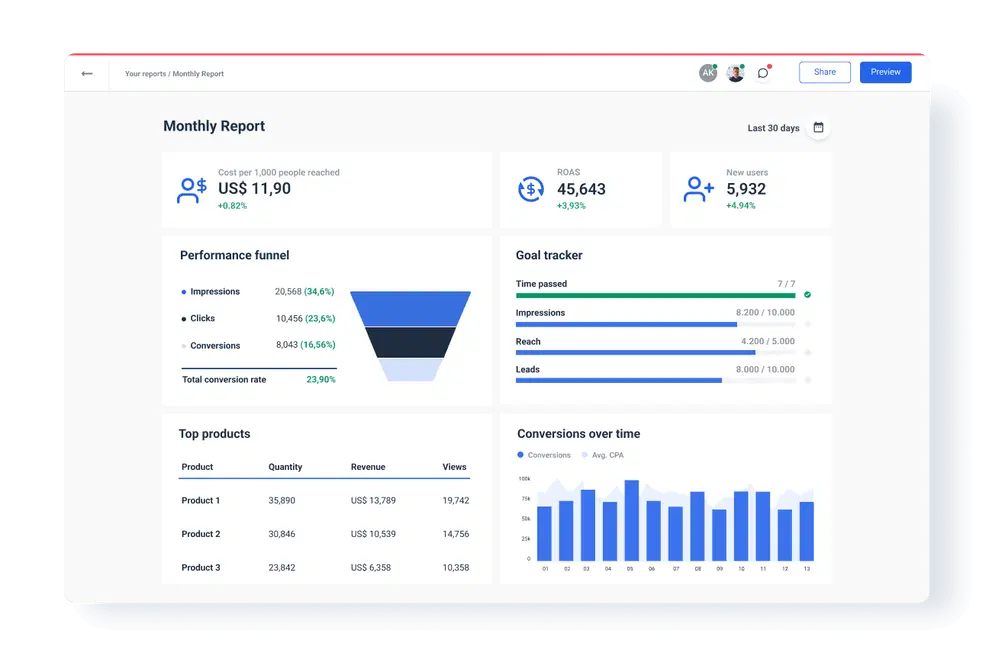Image resolution: width=992 pixels, height=656 pixels.
Task: Click the Conversions funnel legend row
Action: pyautogui.click(x=258, y=345)
